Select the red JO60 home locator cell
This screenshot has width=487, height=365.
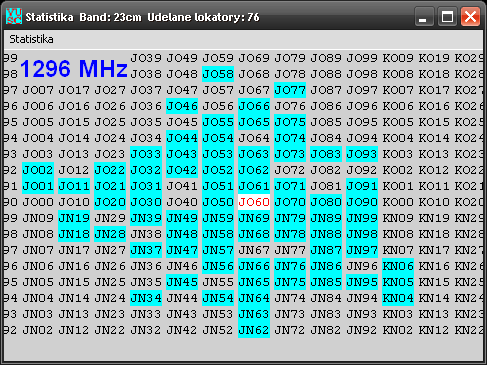coord(254,202)
